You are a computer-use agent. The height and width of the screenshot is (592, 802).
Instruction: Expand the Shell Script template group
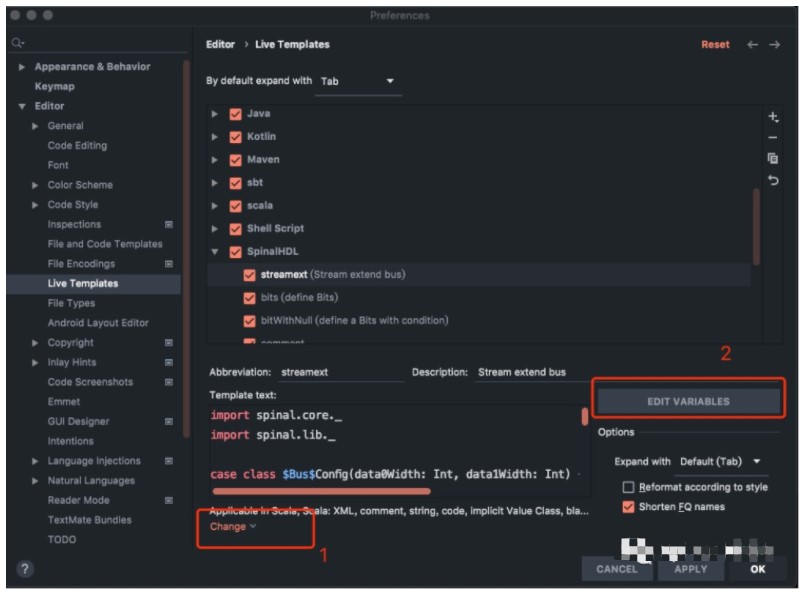pyautogui.click(x=215, y=229)
